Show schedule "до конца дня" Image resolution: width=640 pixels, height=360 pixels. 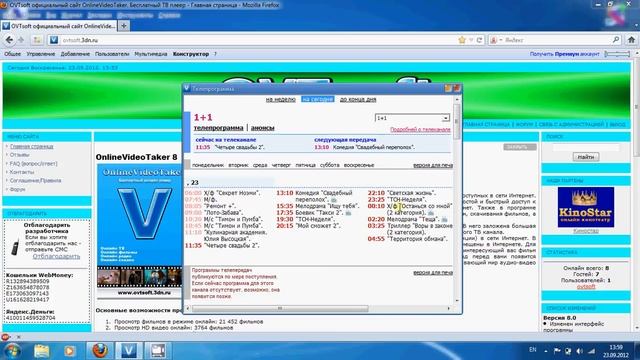point(358,99)
